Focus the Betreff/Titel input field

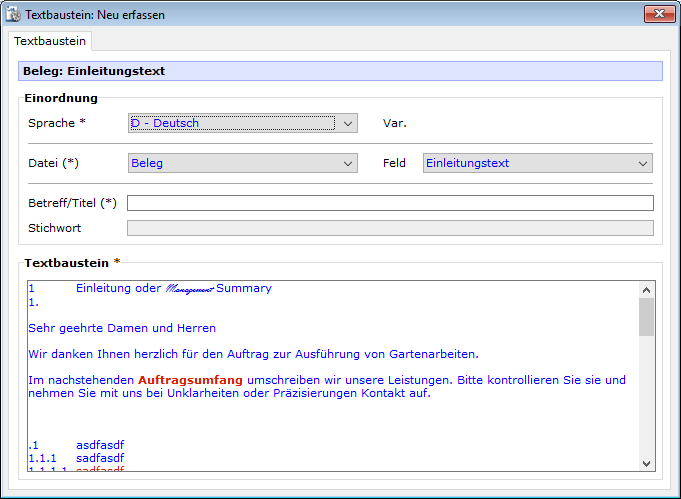click(x=390, y=203)
